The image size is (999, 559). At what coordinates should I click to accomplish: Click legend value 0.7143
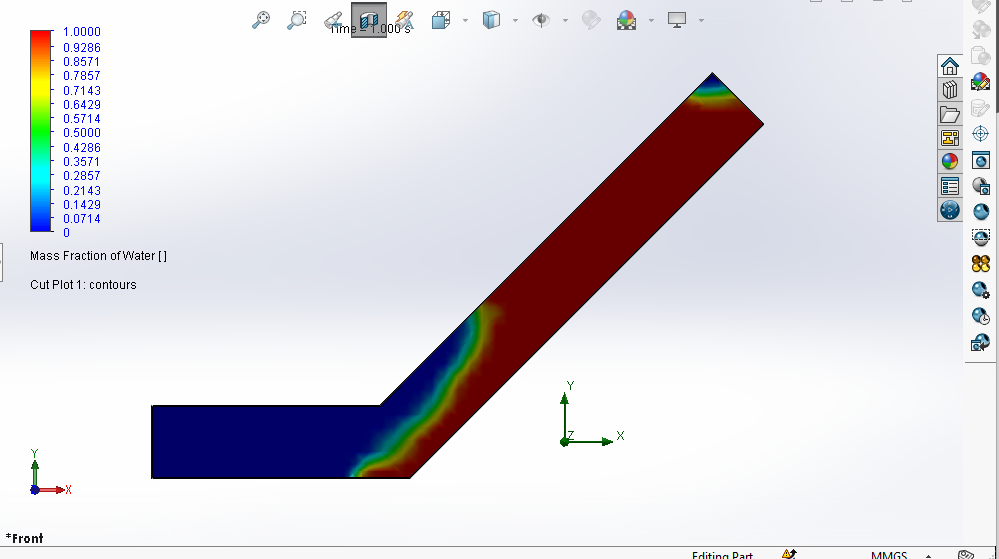pyautogui.click(x=82, y=91)
